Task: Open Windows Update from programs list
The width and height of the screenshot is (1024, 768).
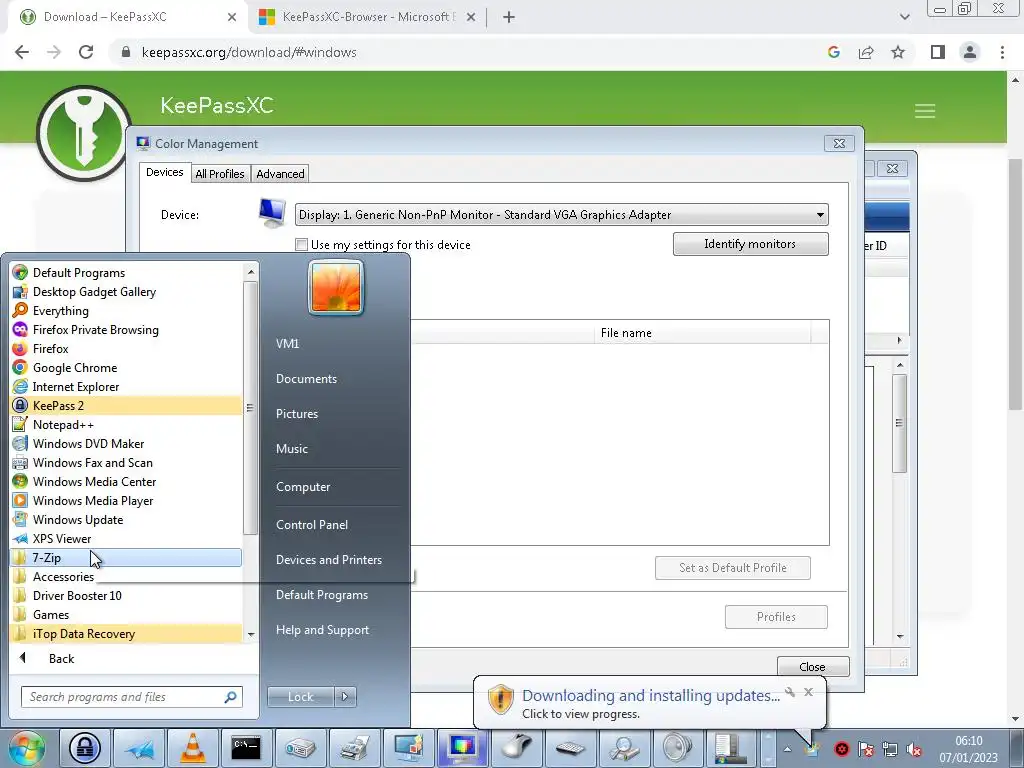Action: tap(126, 520)
